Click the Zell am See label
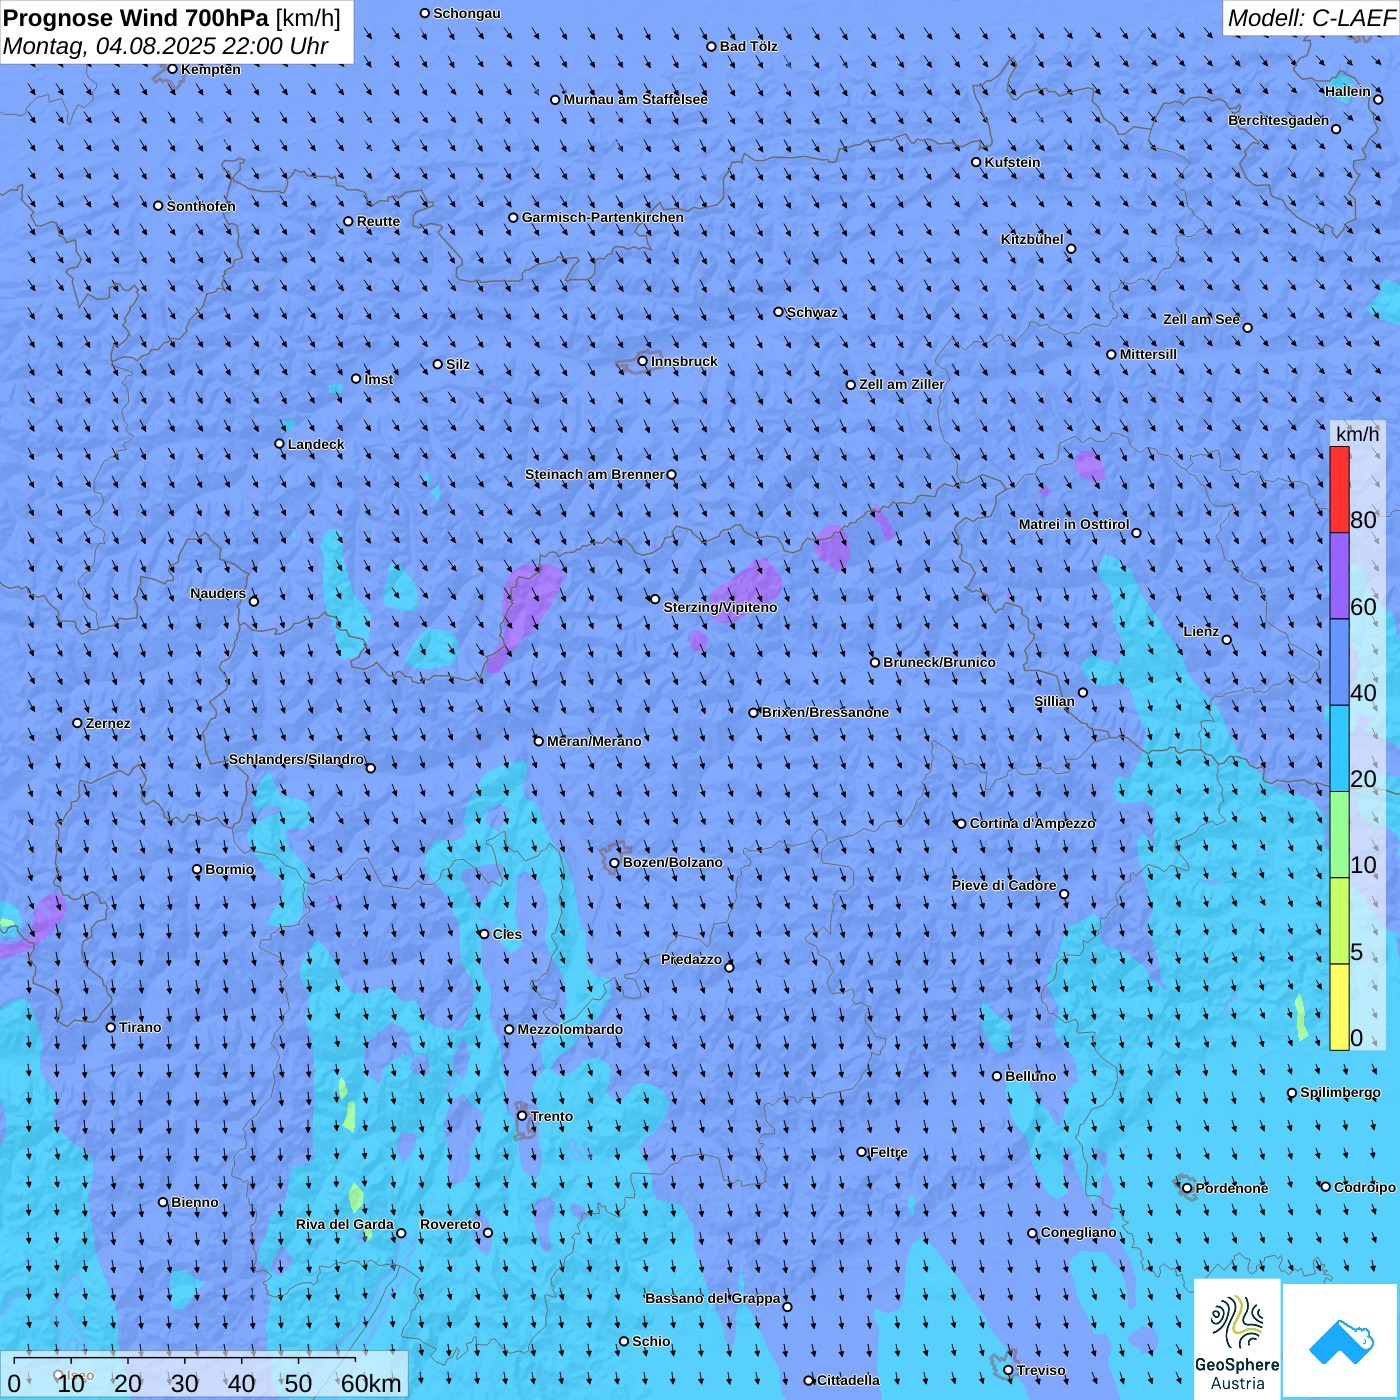Viewport: 1400px width, 1400px height. (x=1201, y=319)
